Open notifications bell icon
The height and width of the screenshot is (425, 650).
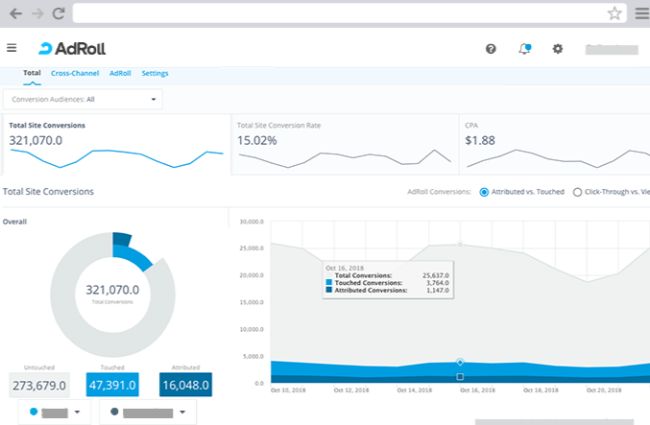coord(524,48)
